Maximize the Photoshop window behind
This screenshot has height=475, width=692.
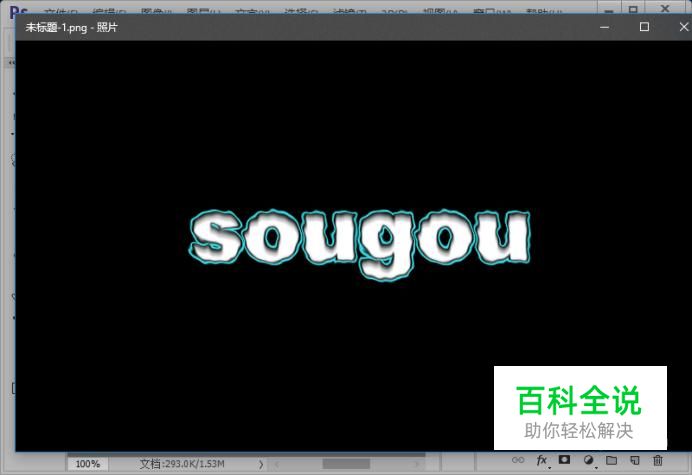pos(633,9)
